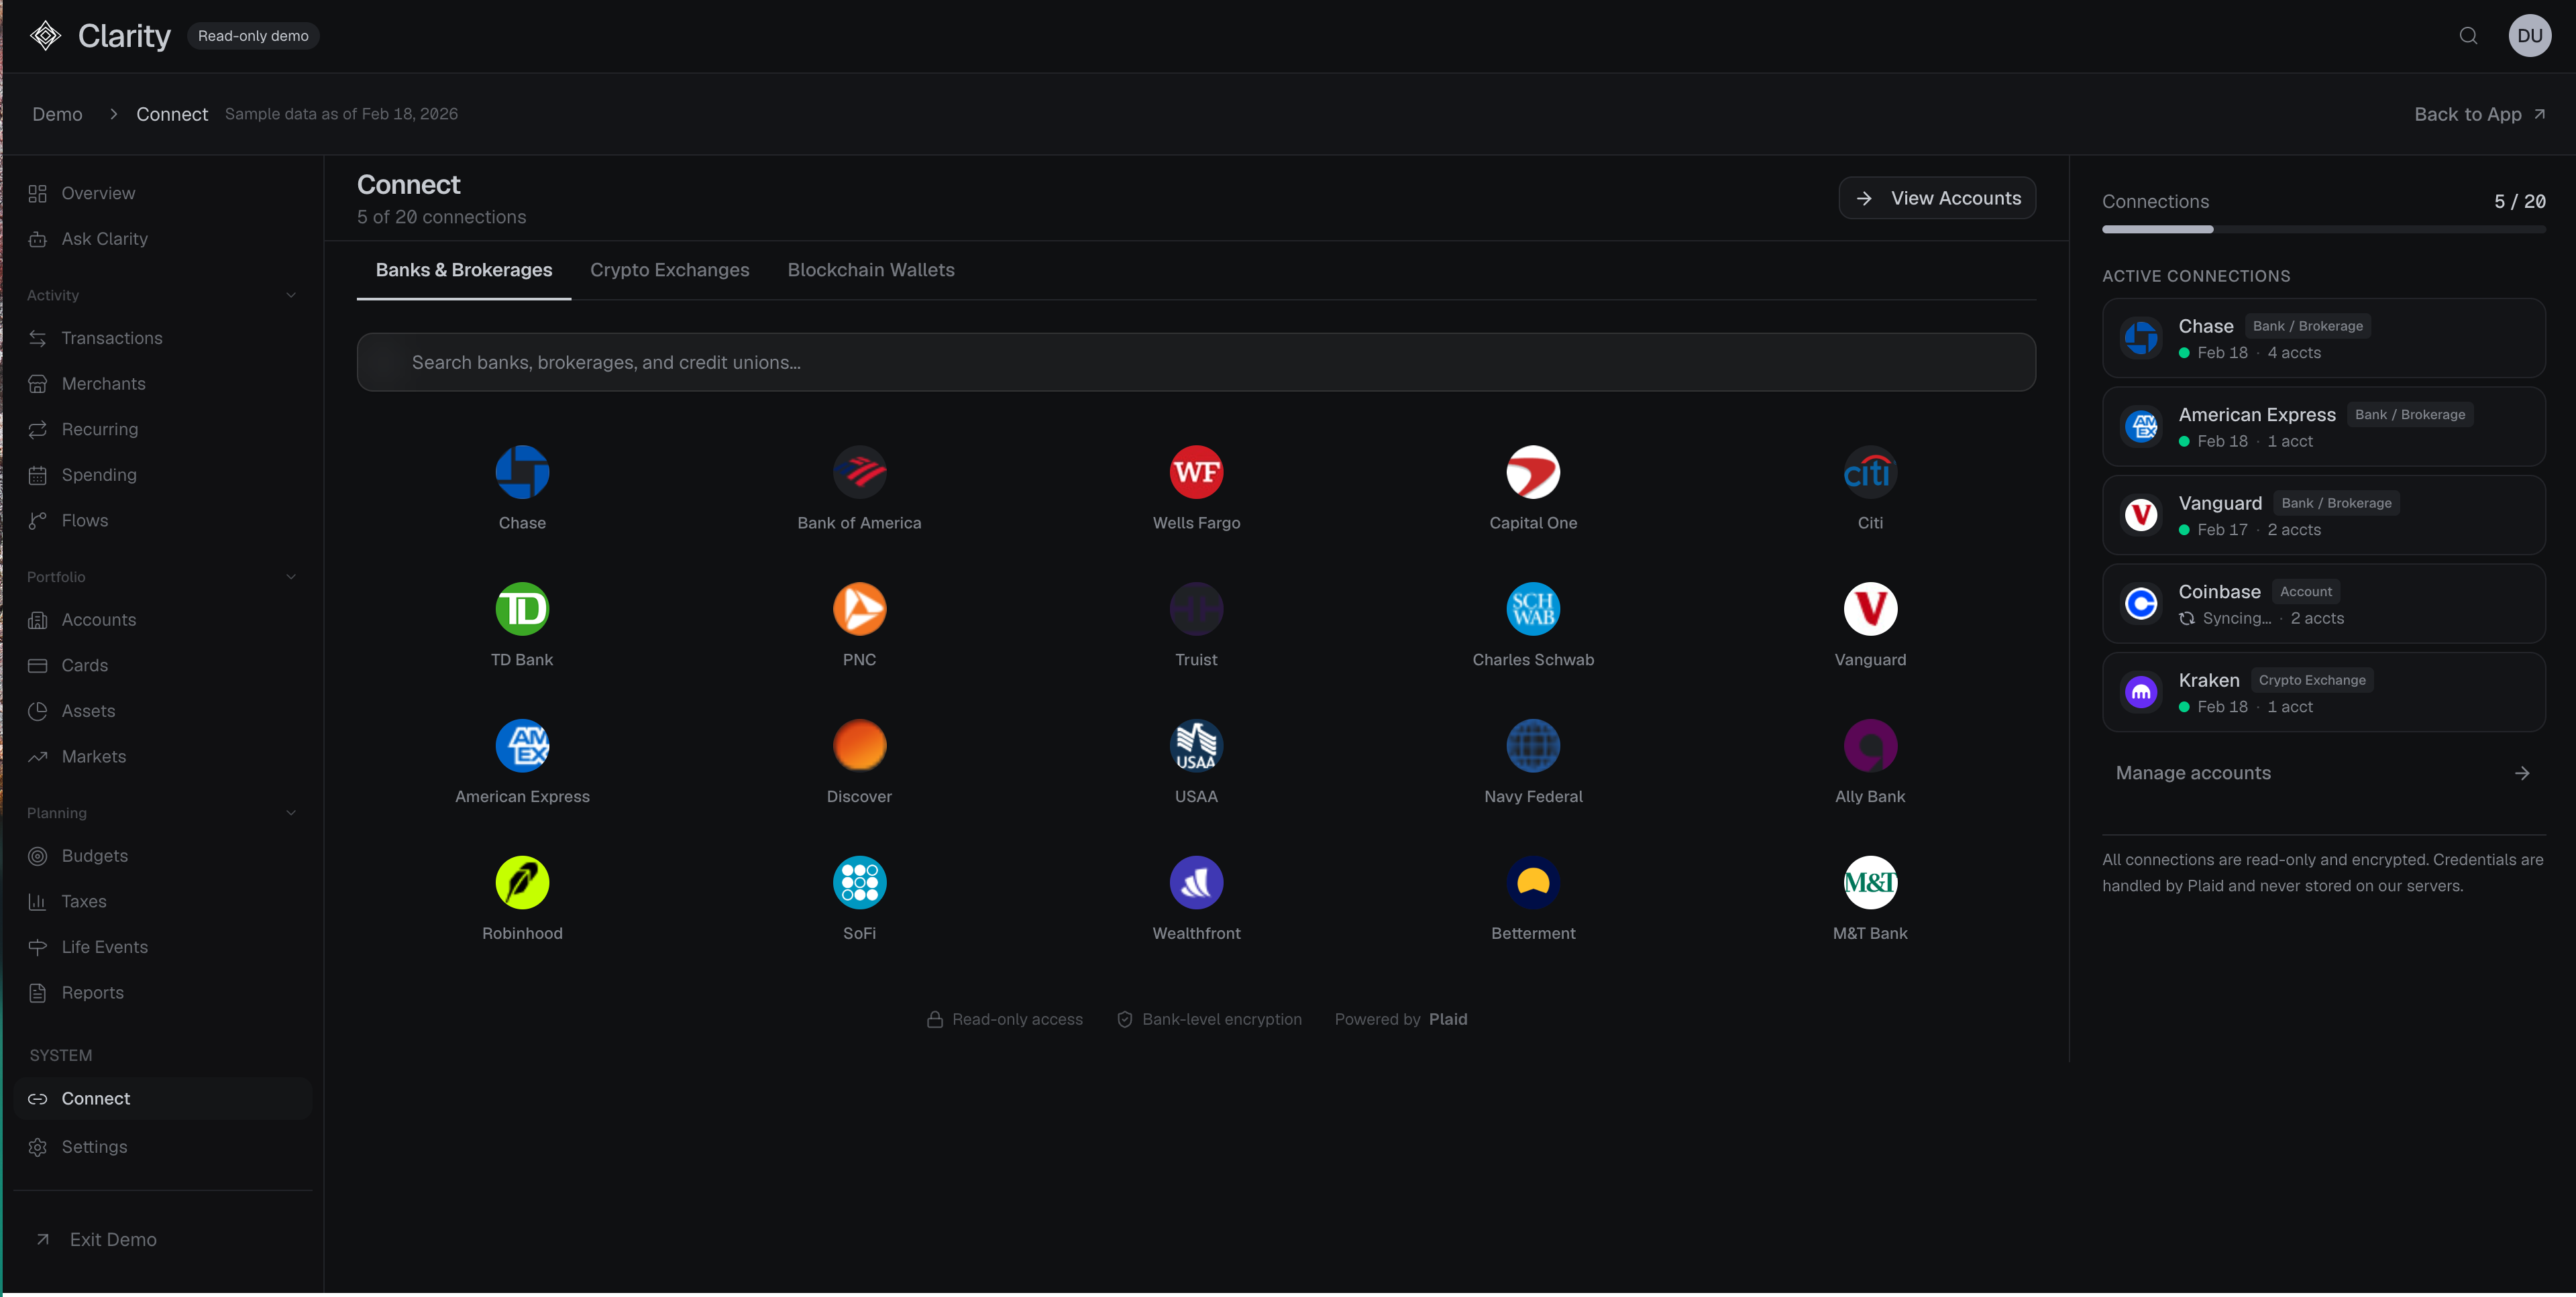The width and height of the screenshot is (2576, 1297).
Task: Connect to Wells Fargo
Action: coord(1196,472)
